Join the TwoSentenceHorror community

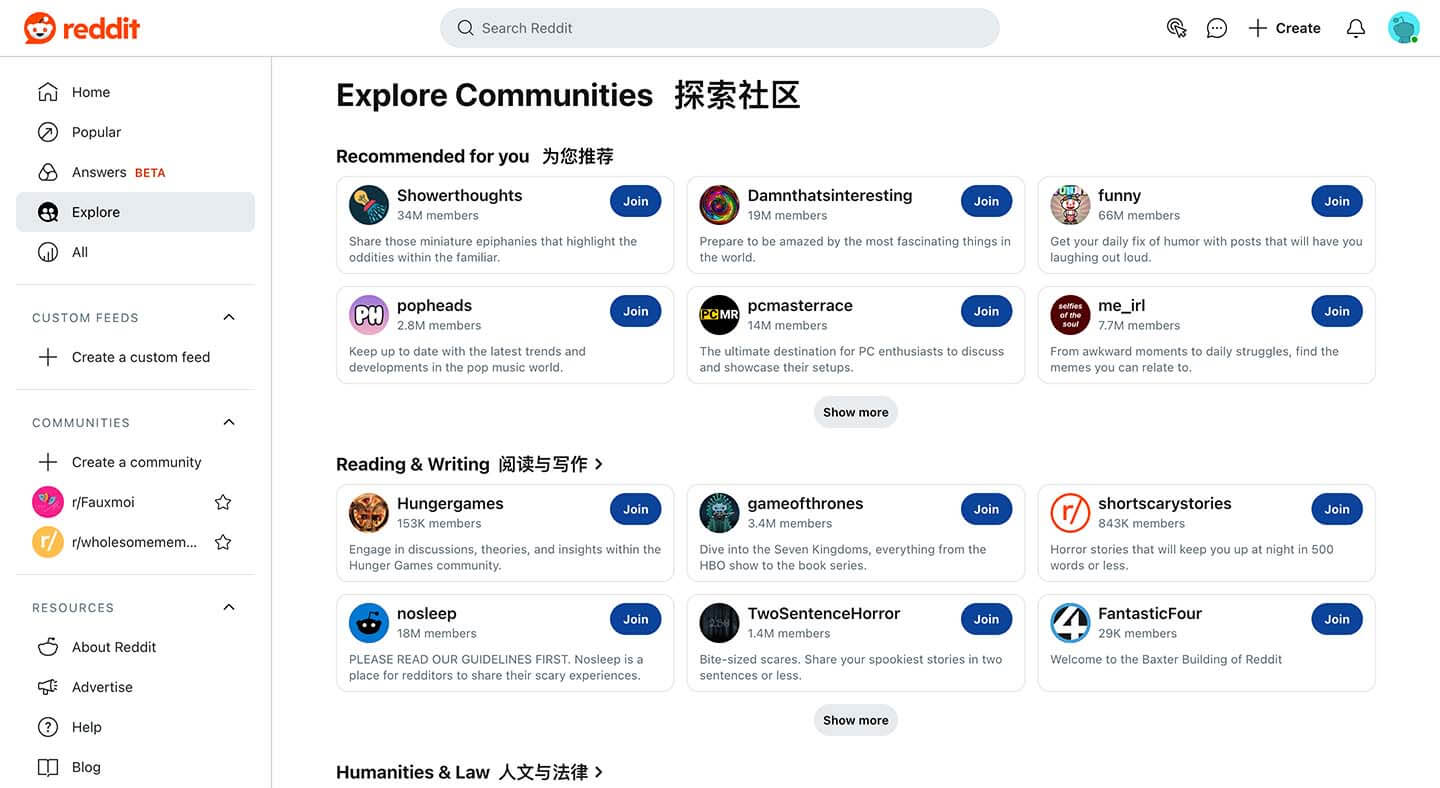point(987,619)
